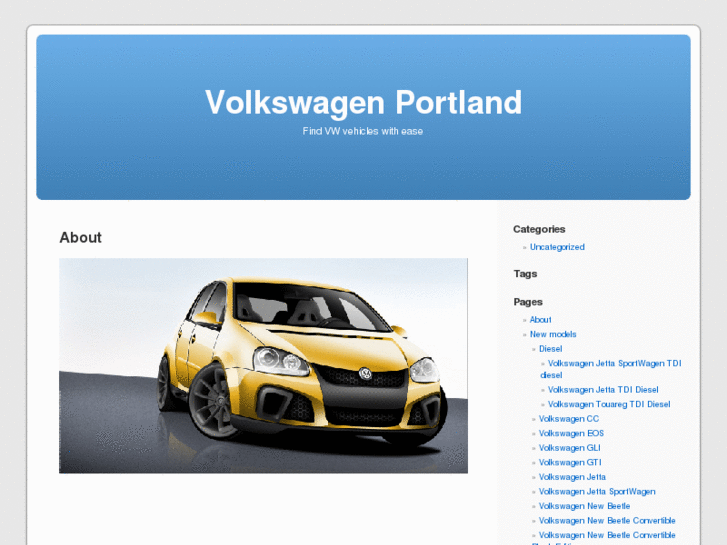
Task: Click the Tags sidebar heading
Action: 525,274
